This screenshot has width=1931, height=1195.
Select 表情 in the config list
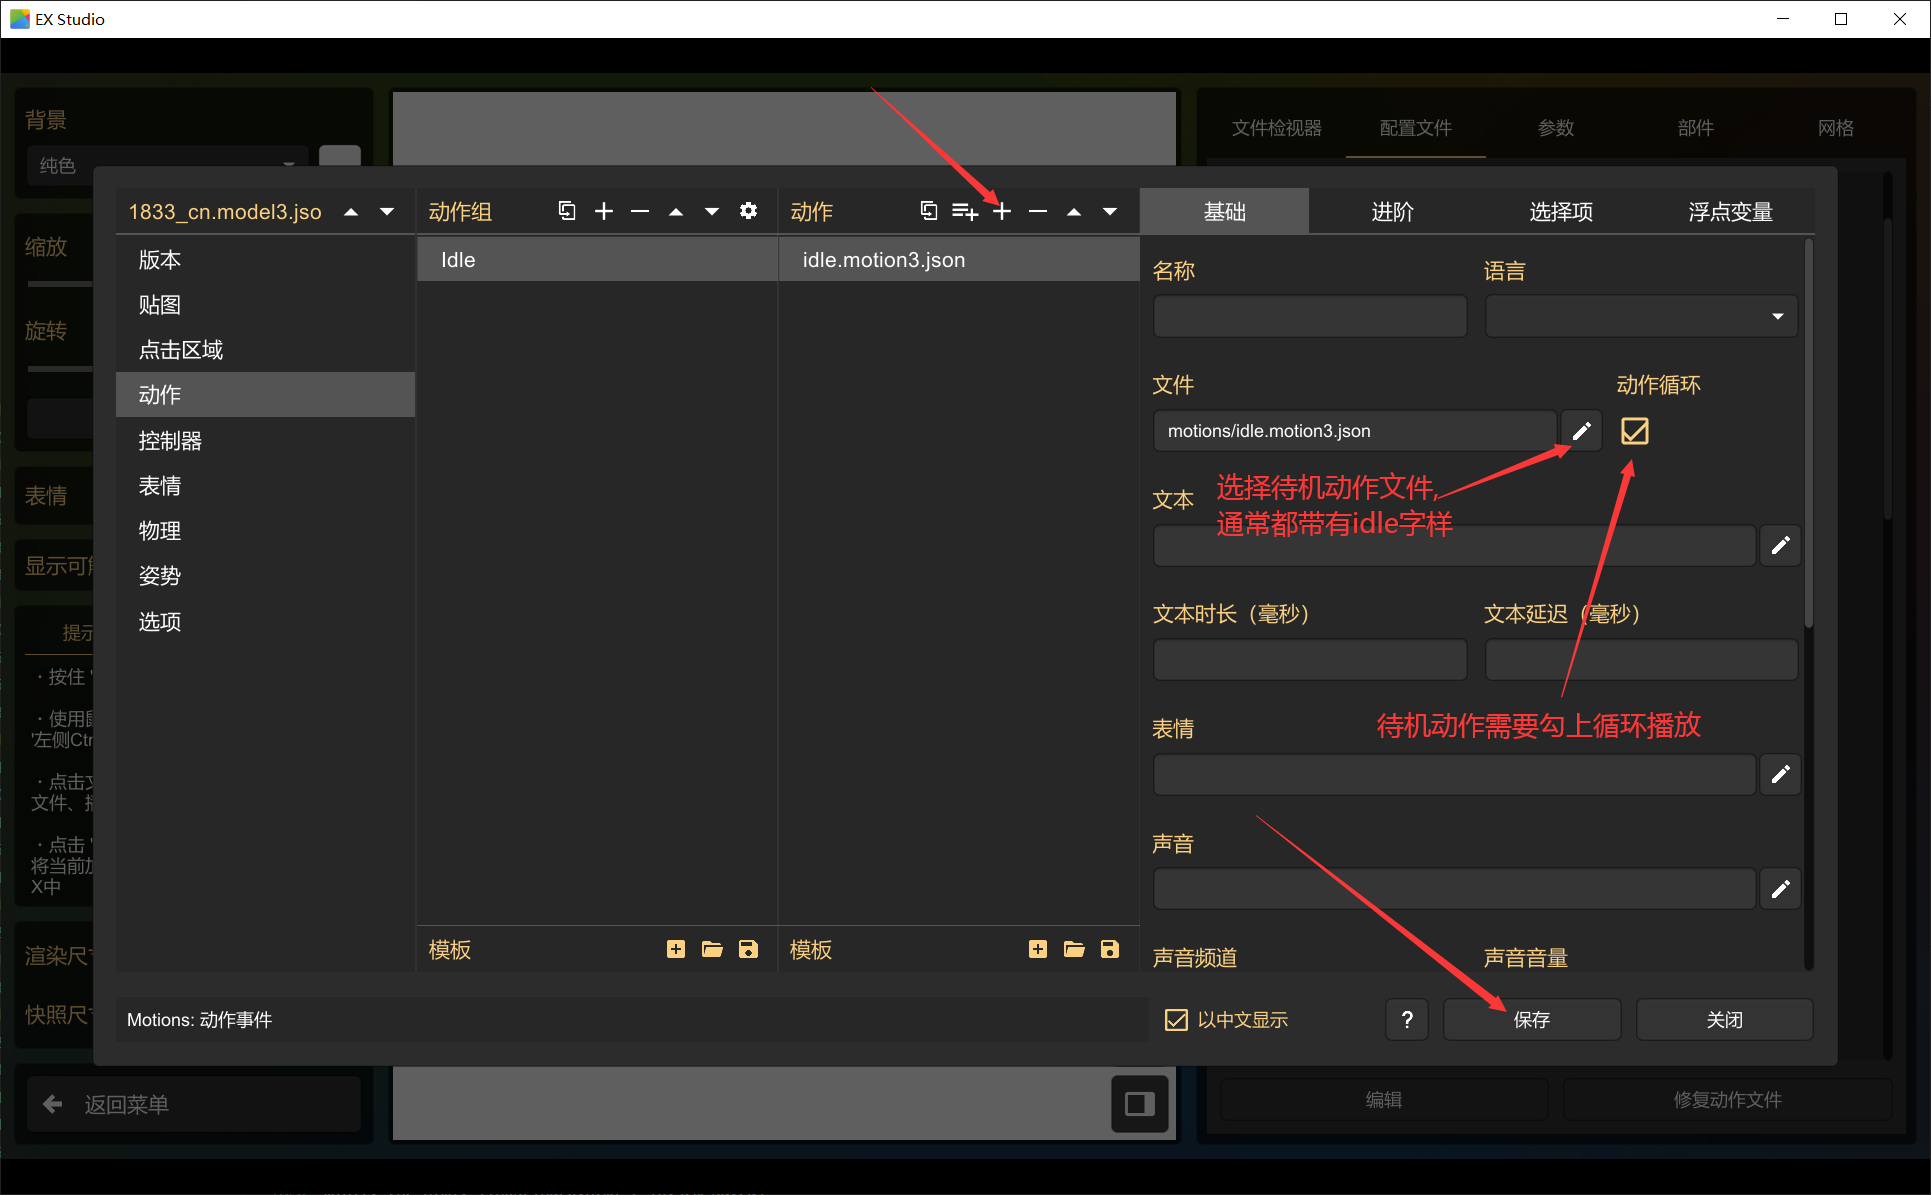point(265,486)
